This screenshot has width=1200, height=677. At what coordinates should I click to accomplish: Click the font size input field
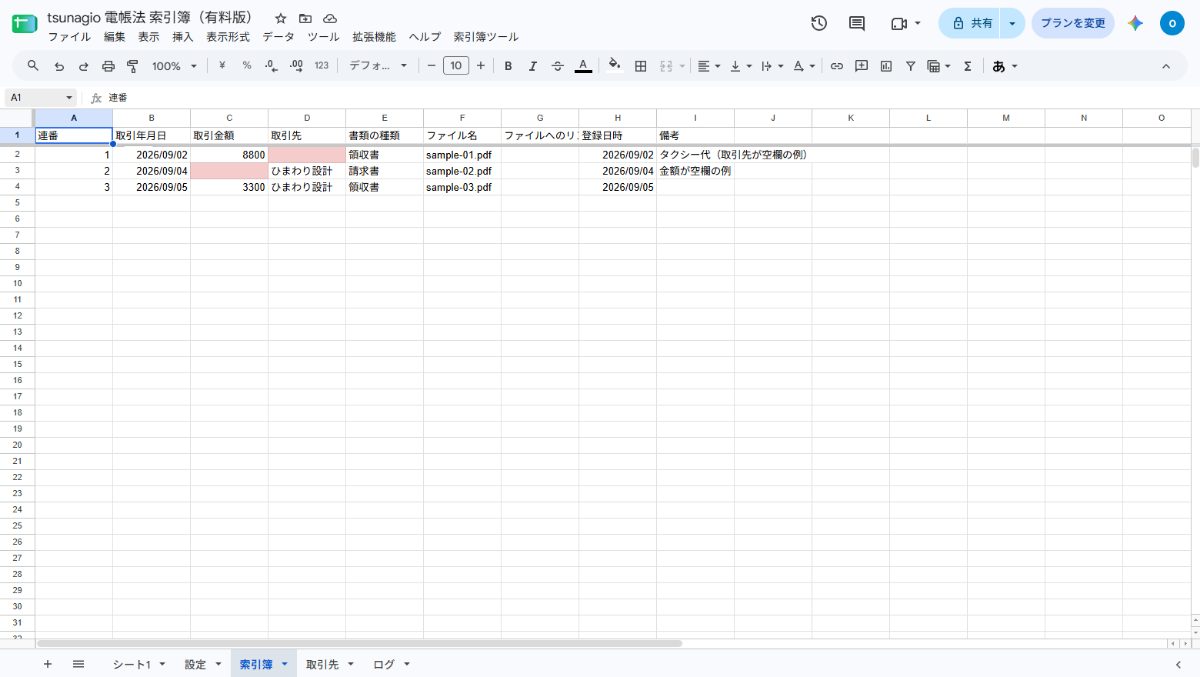[x=456, y=66]
